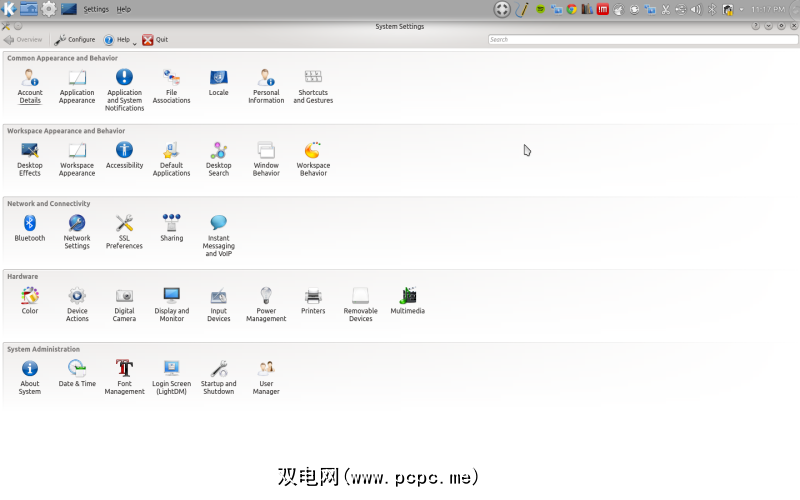The width and height of the screenshot is (800, 500).
Task: Open Instant Messaging and VoIP
Action: click(218, 235)
